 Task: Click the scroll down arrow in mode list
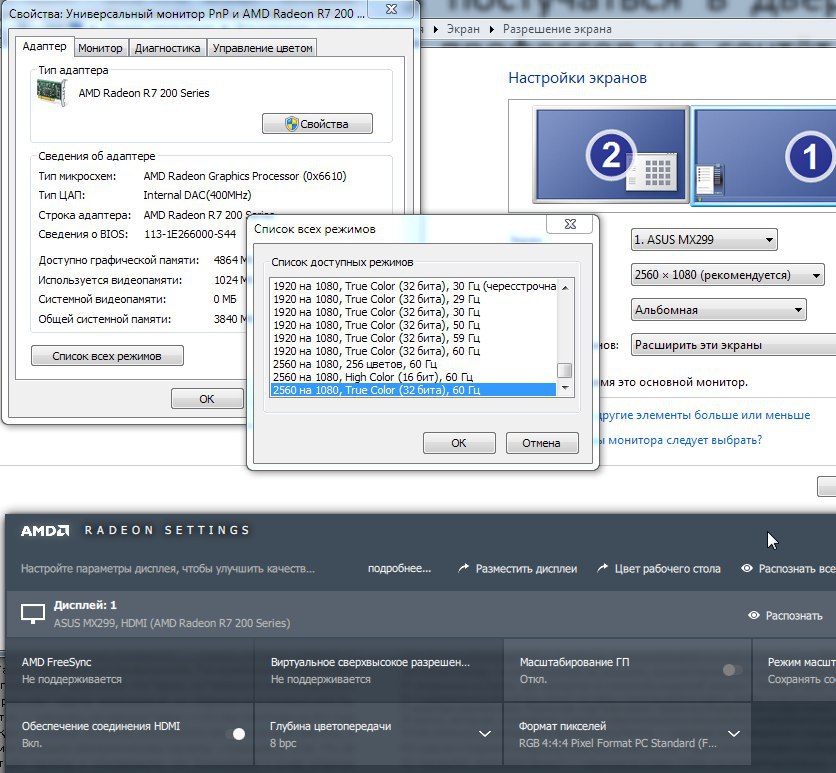click(565, 388)
